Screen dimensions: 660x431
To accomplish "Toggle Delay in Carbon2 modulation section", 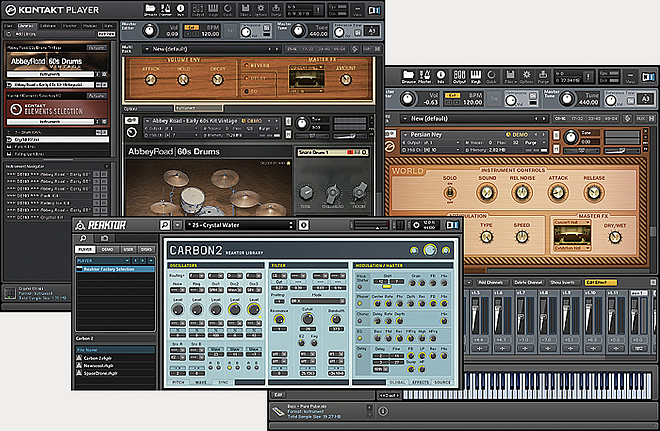I will point(360,356).
